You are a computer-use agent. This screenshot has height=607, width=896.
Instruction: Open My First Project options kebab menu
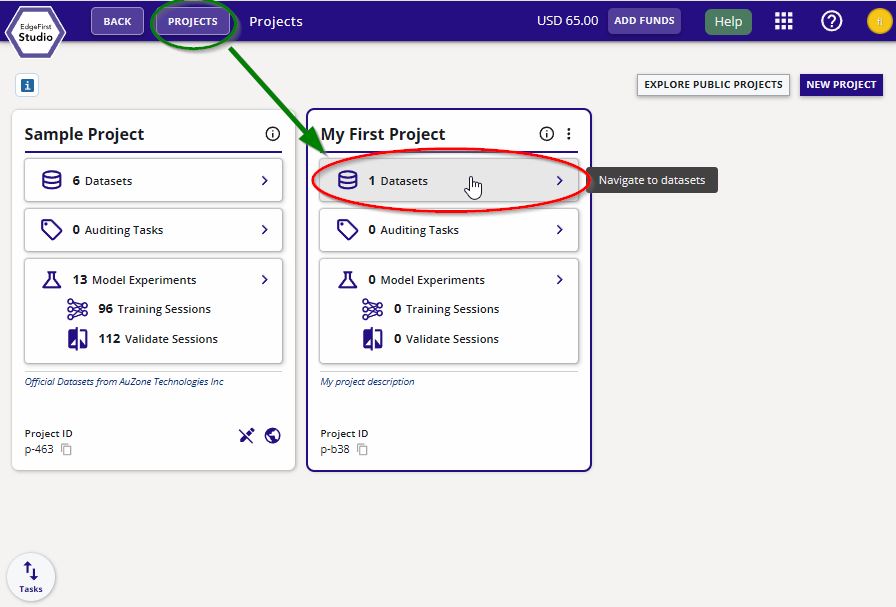click(569, 132)
